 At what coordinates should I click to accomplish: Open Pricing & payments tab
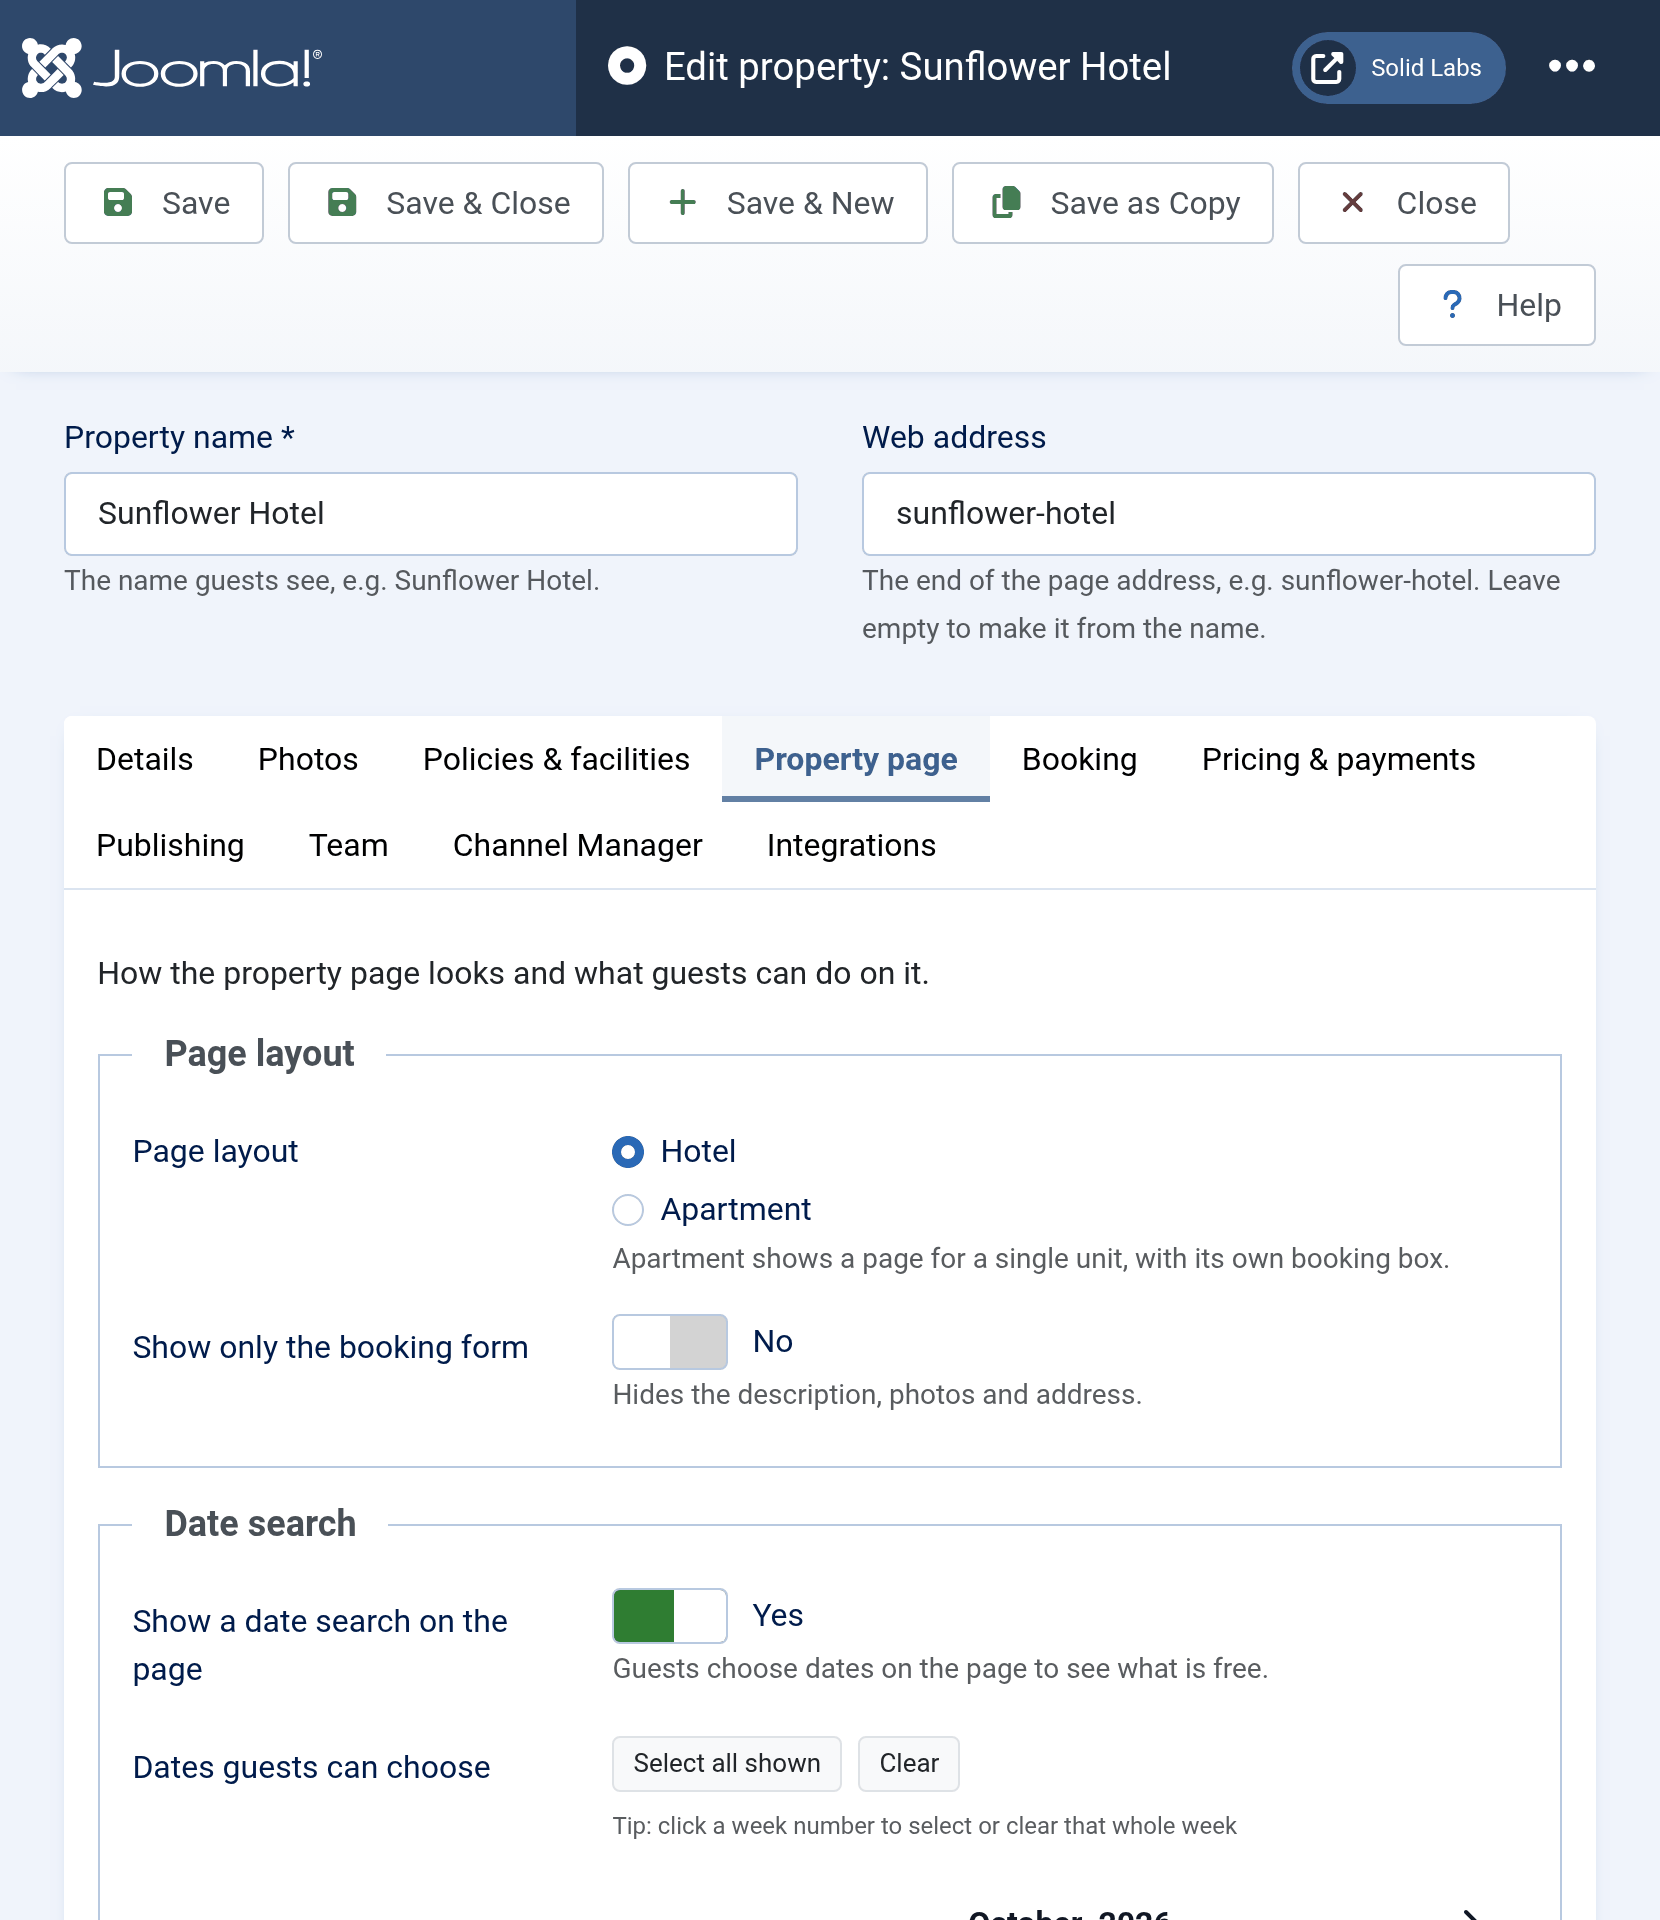1338,759
